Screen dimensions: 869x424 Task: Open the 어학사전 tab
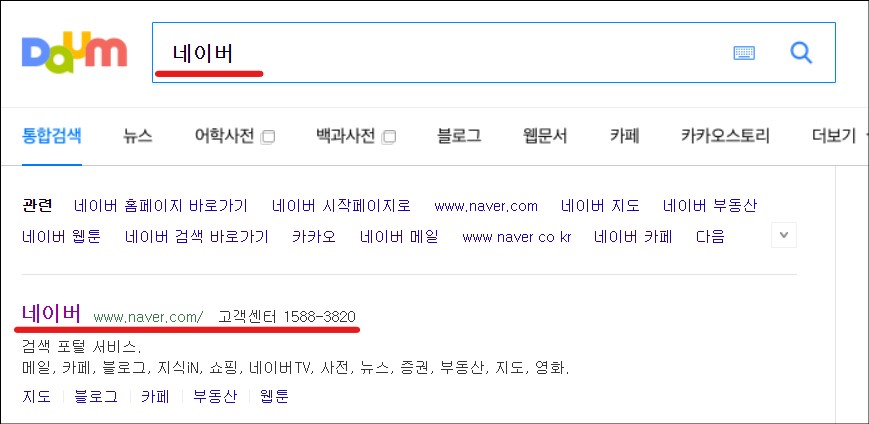[224, 136]
